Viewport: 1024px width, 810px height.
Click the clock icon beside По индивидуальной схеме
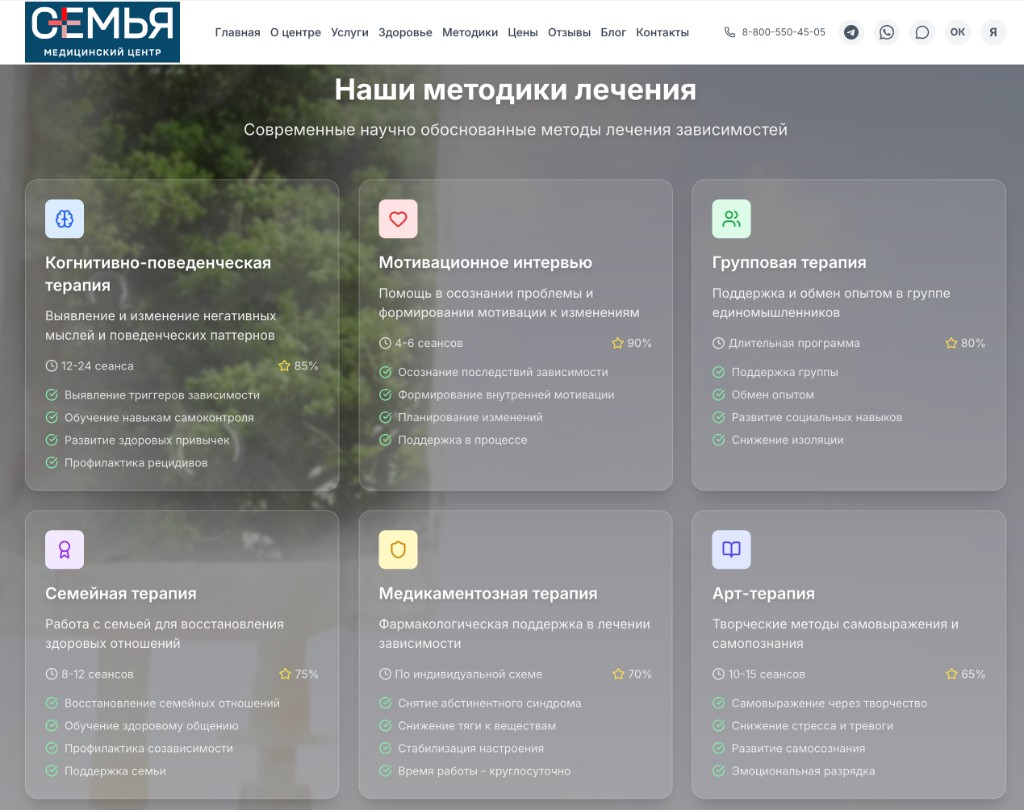pyautogui.click(x=385, y=674)
